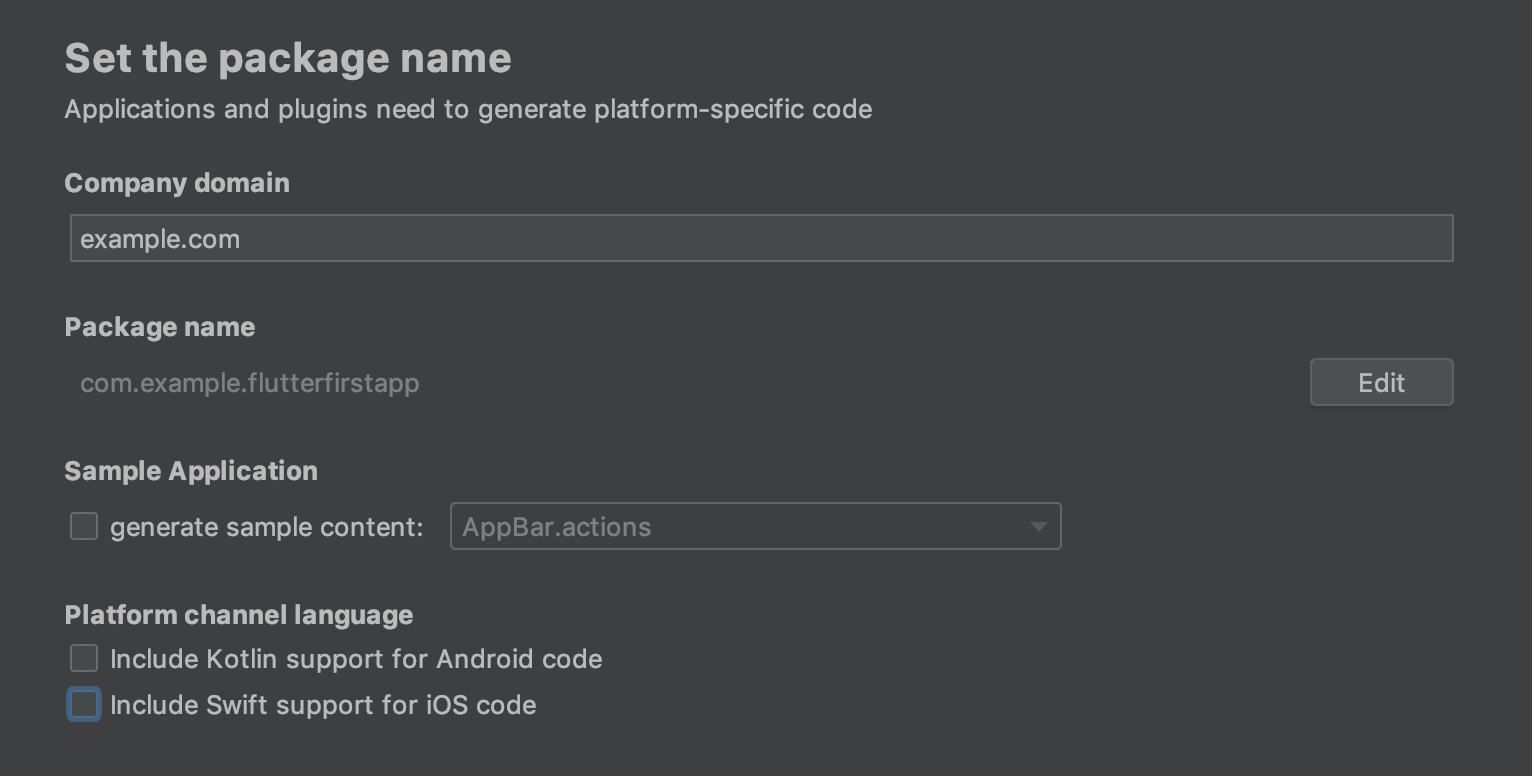The image size is (1532, 776).
Task: Click the Edit button for package name
Action: 1381,383
